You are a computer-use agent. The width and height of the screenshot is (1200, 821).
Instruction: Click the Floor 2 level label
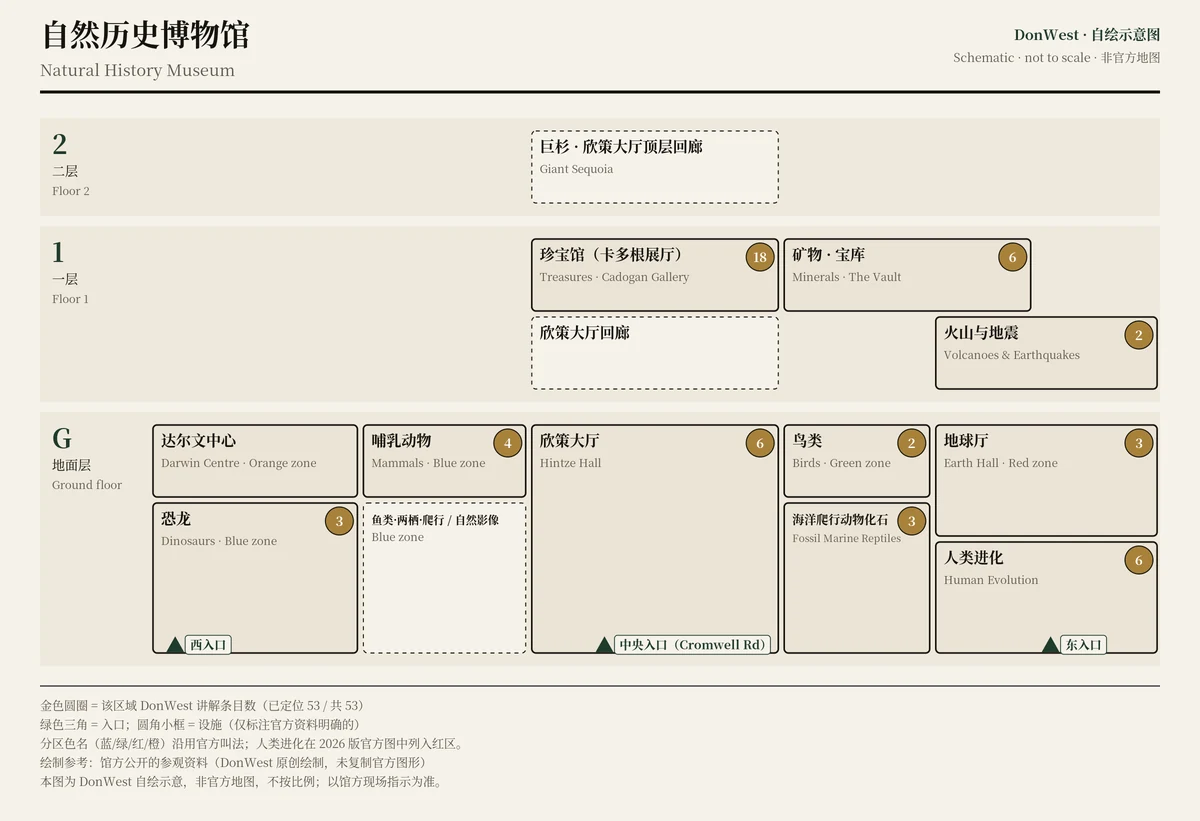click(x=71, y=191)
